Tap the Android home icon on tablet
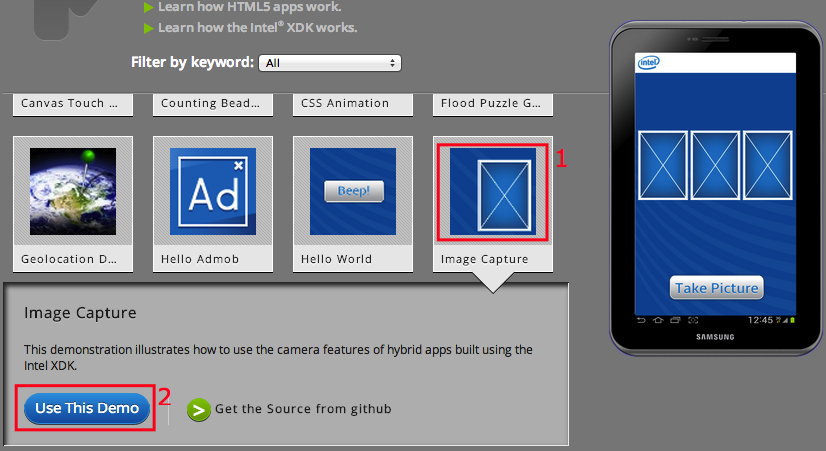826x451 pixels. pos(658,320)
